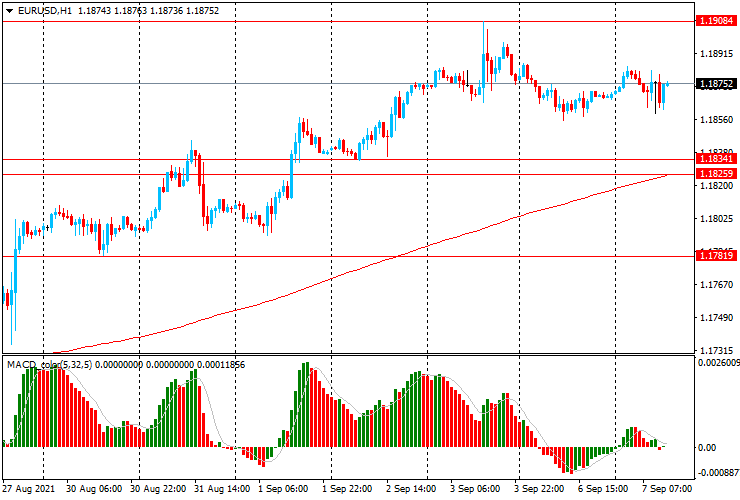Click the MACD_color(5,32,5) indicator label
The height and width of the screenshot is (500, 740).
tap(50, 365)
